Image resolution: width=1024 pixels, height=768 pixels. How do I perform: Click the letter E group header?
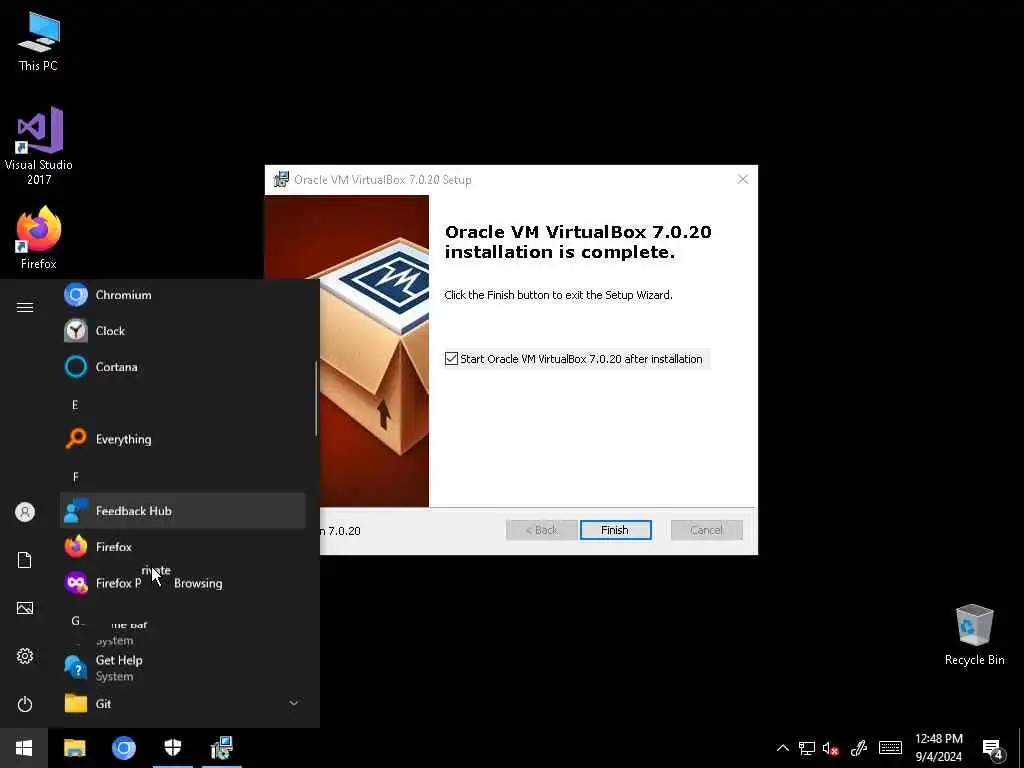click(x=75, y=405)
